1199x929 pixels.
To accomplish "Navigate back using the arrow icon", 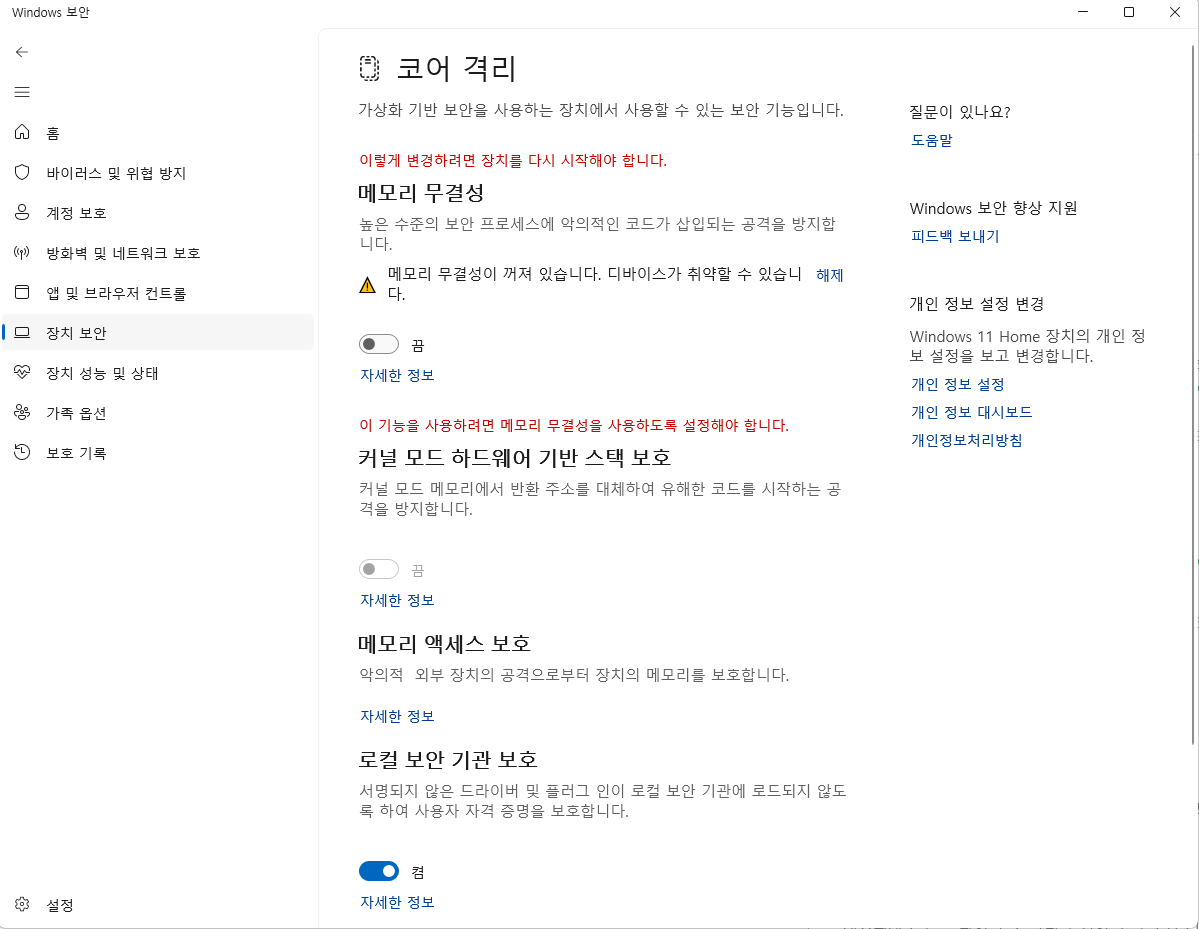I will pyautogui.click(x=22, y=52).
